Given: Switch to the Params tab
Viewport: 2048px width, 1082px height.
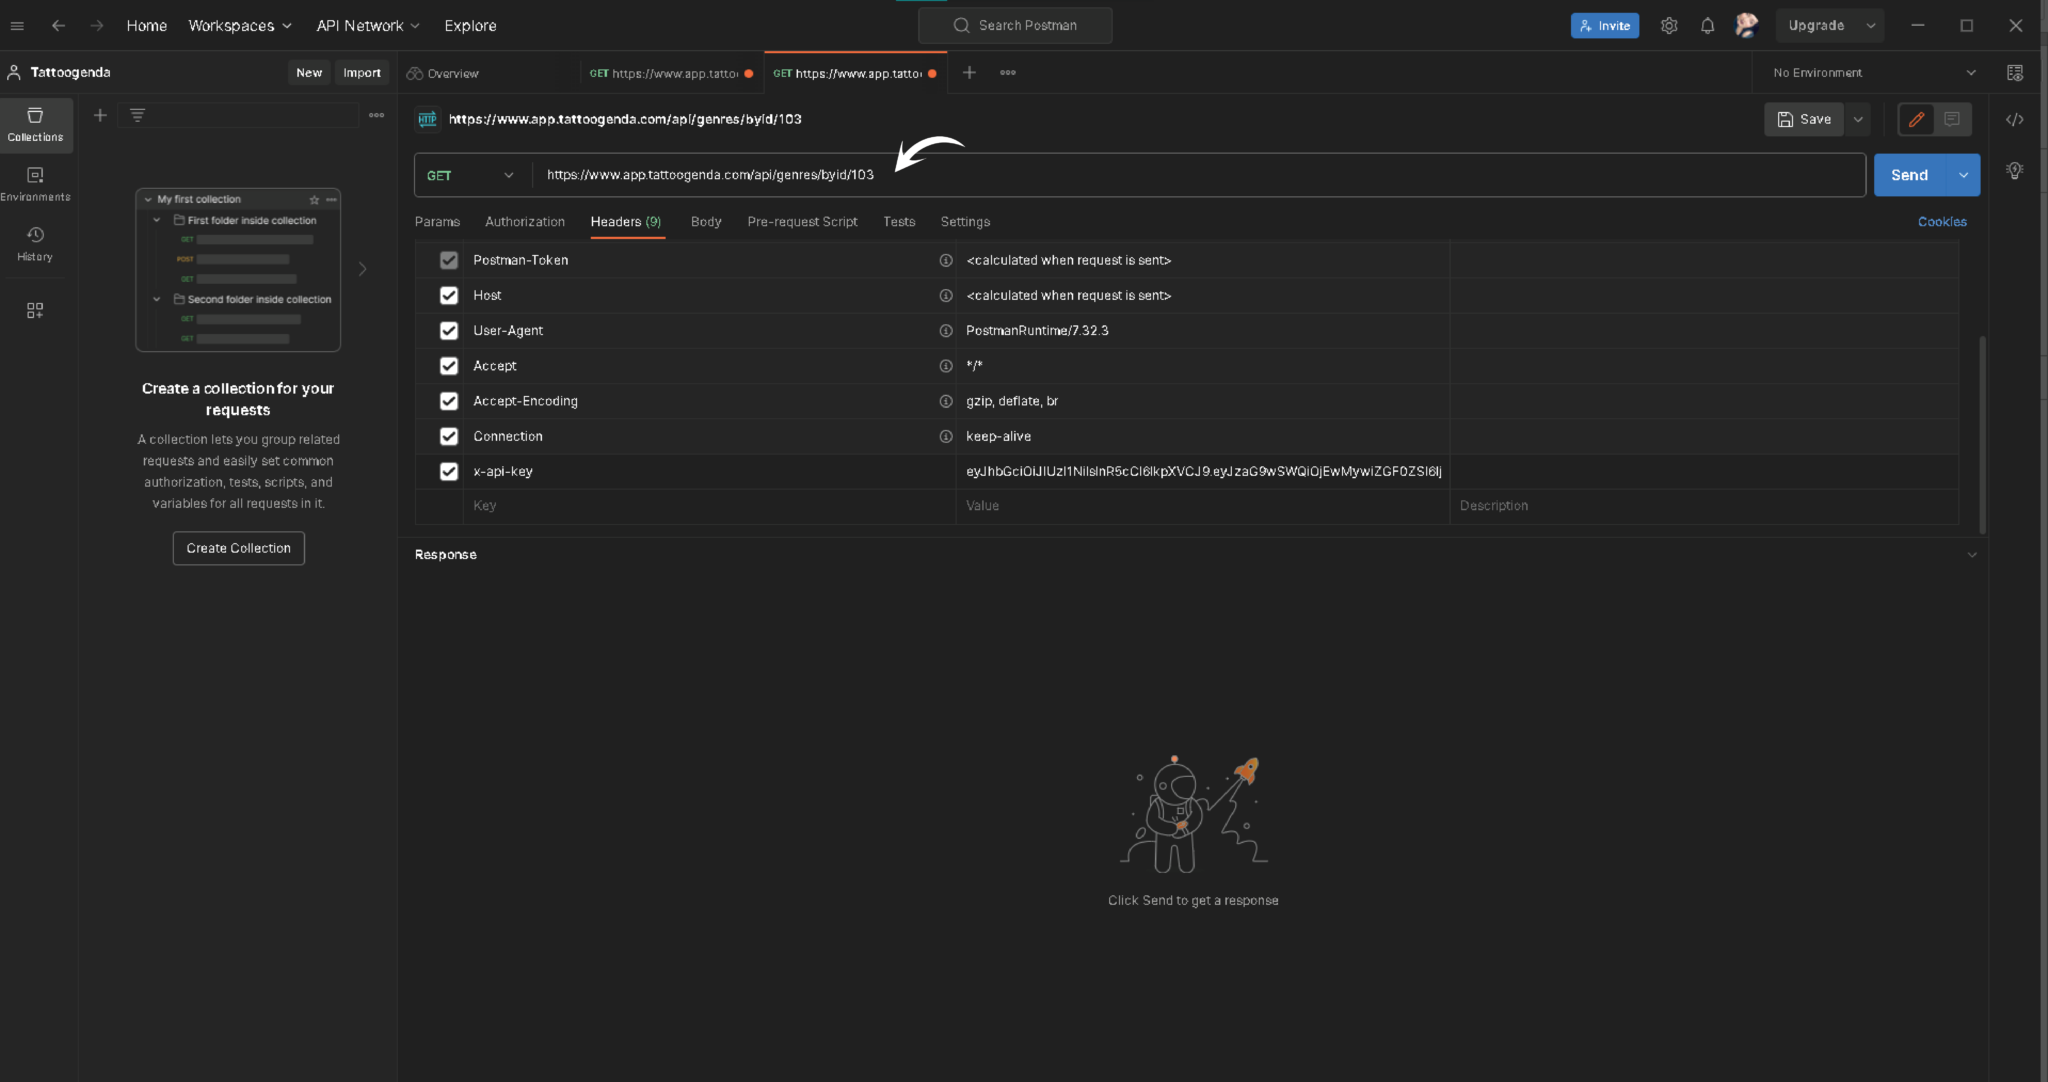Looking at the screenshot, I should click(x=437, y=222).
